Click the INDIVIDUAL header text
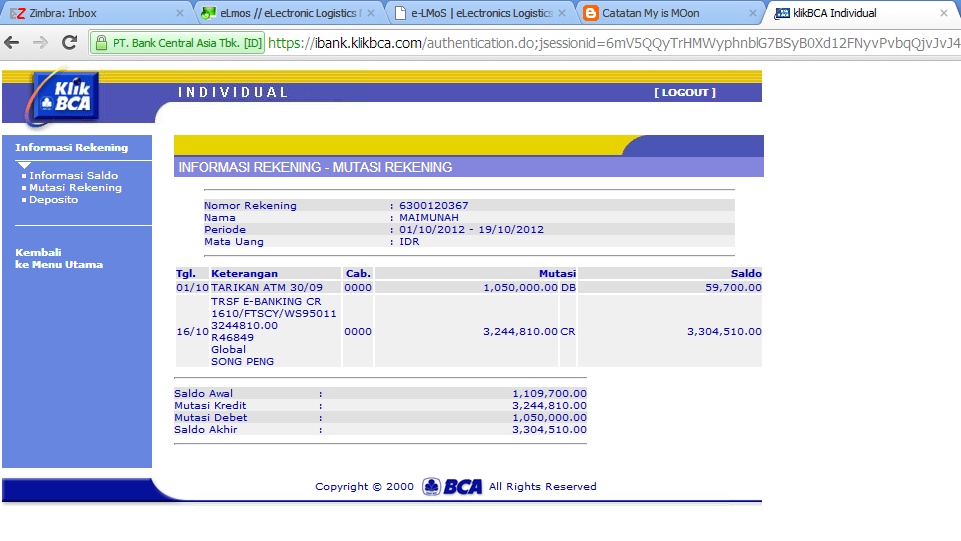This screenshot has width=961, height=541. coord(233,93)
